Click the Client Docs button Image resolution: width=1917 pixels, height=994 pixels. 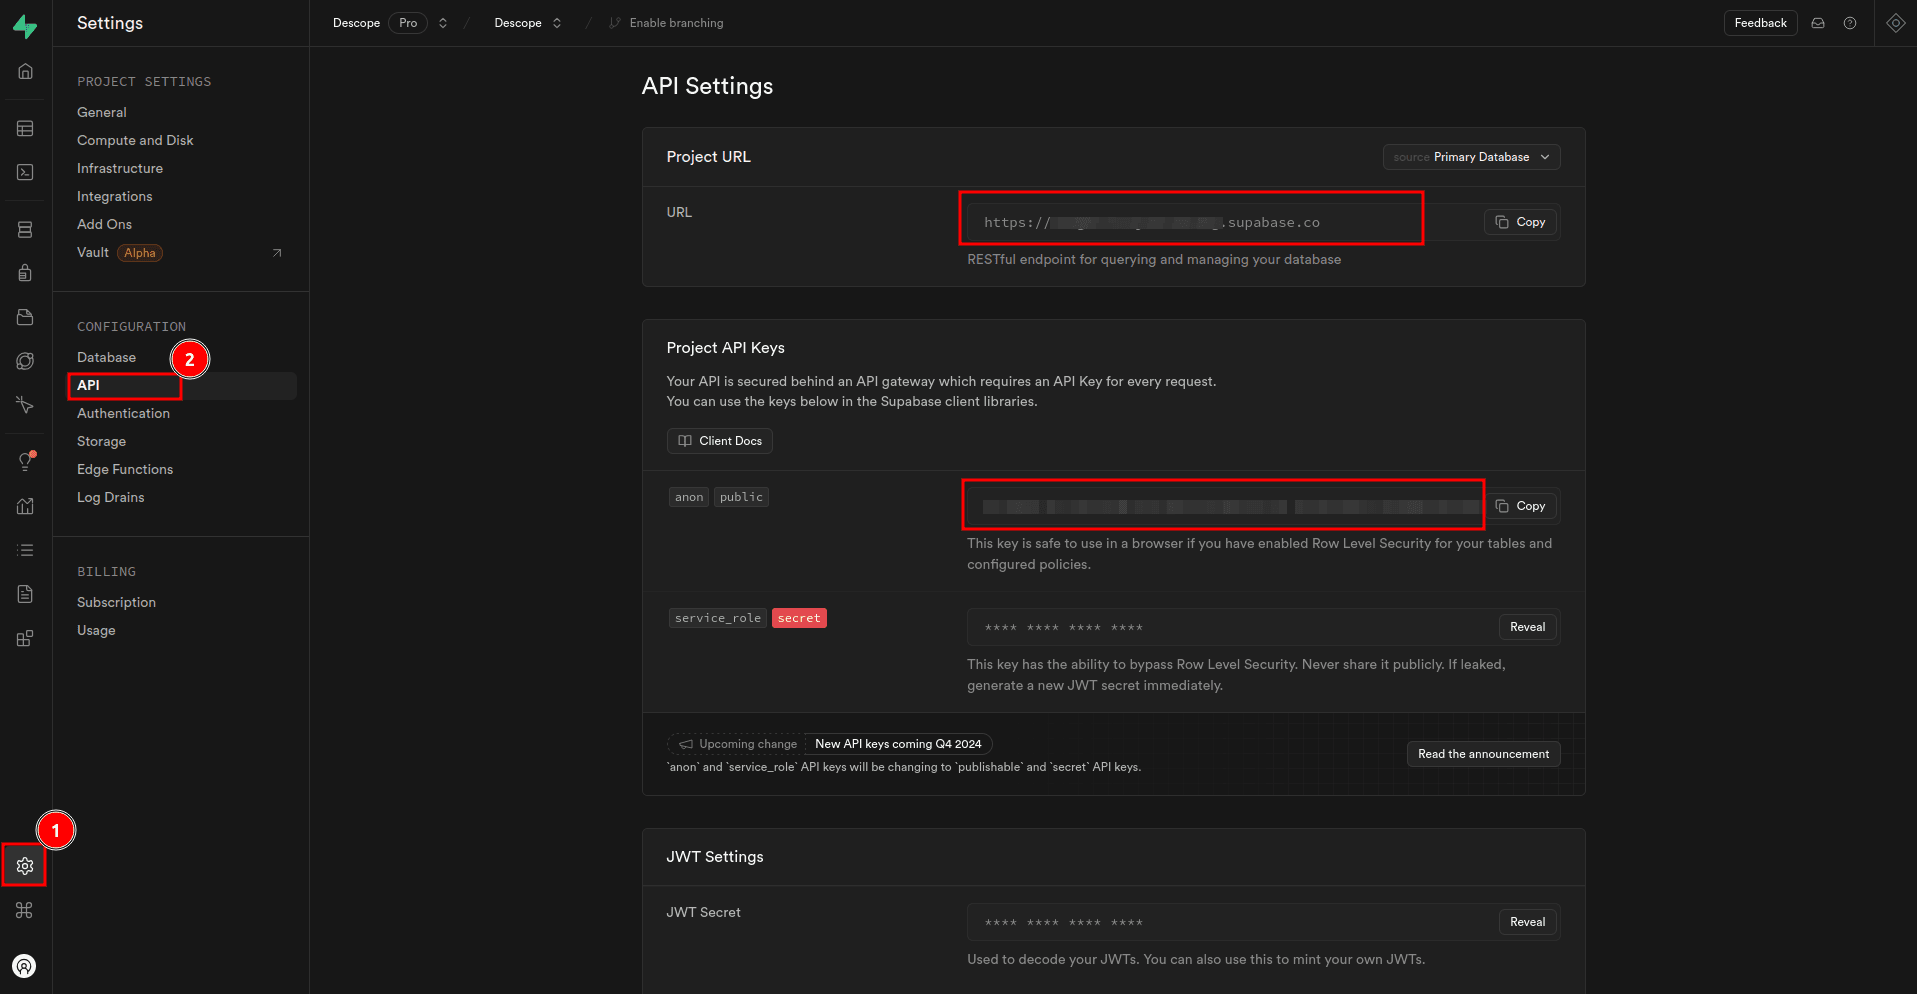coord(719,441)
